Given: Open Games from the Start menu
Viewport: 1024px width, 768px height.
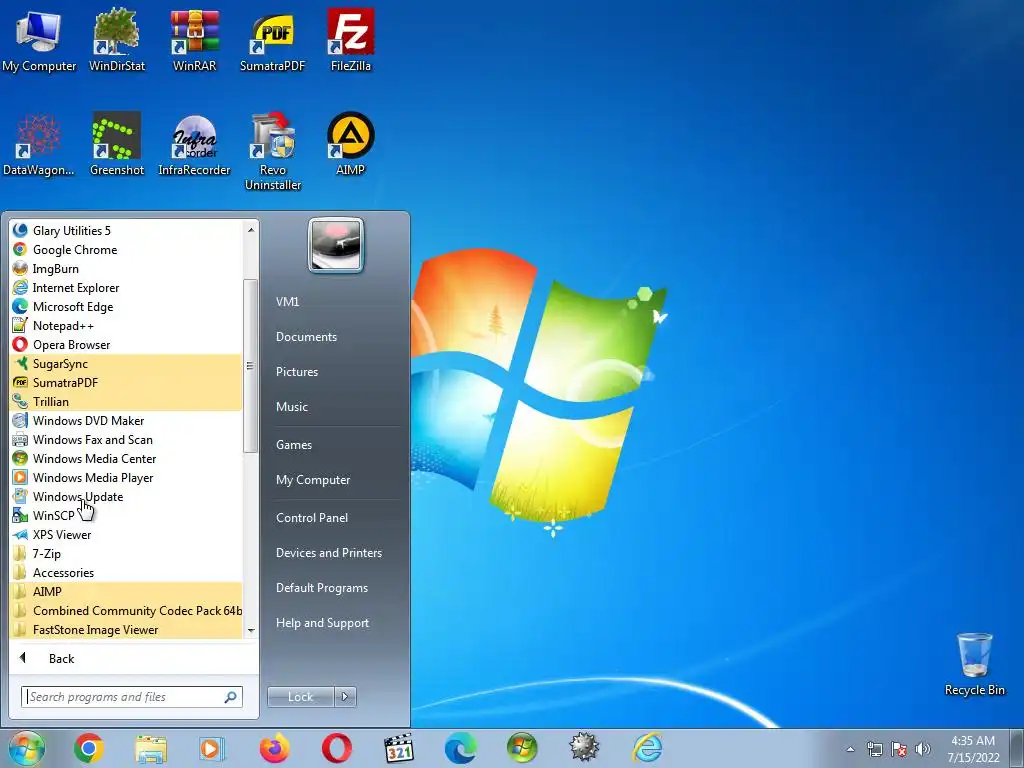Looking at the screenshot, I should 294,445.
